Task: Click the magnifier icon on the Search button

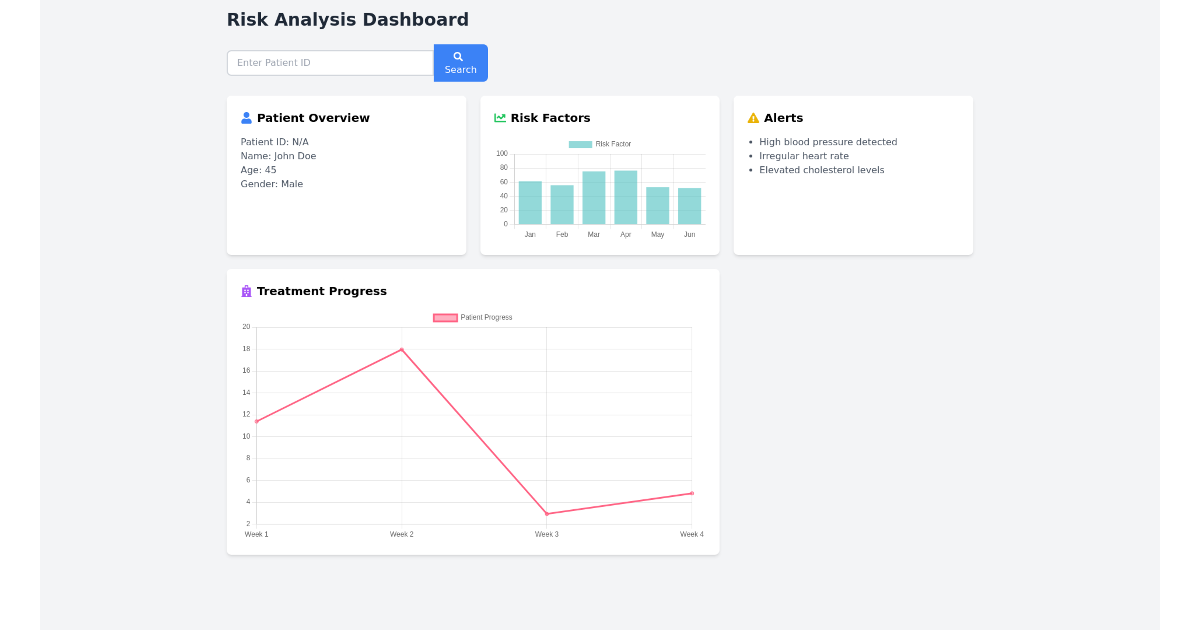Action: 459,55
